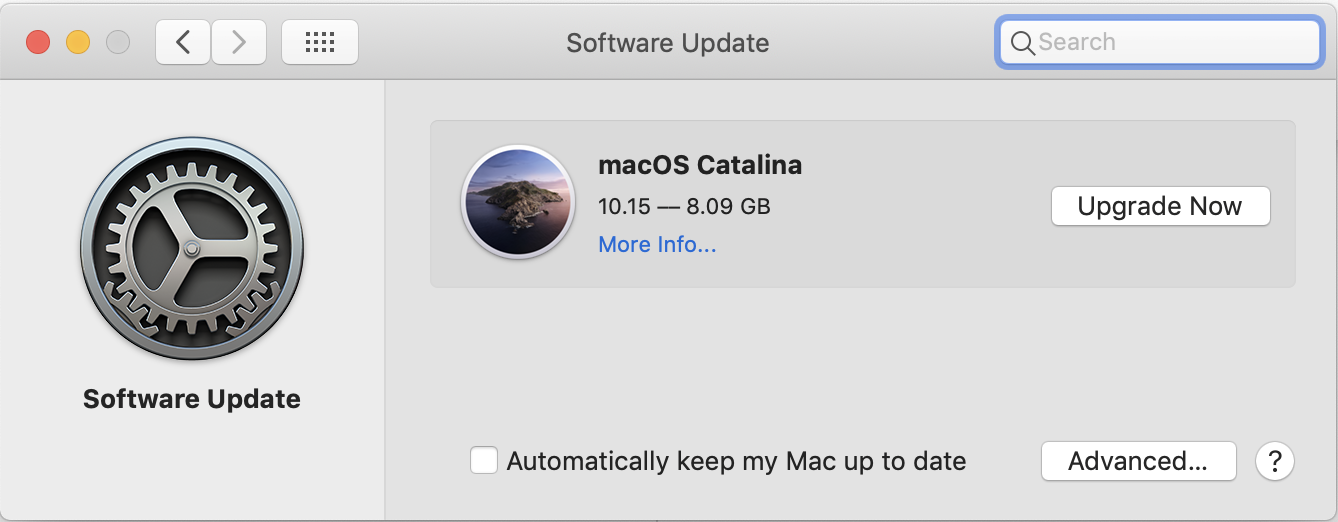Enable automatically keep my Mac up to date
Image resolution: width=1338 pixels, height=522 pixels.
(484, 460)
